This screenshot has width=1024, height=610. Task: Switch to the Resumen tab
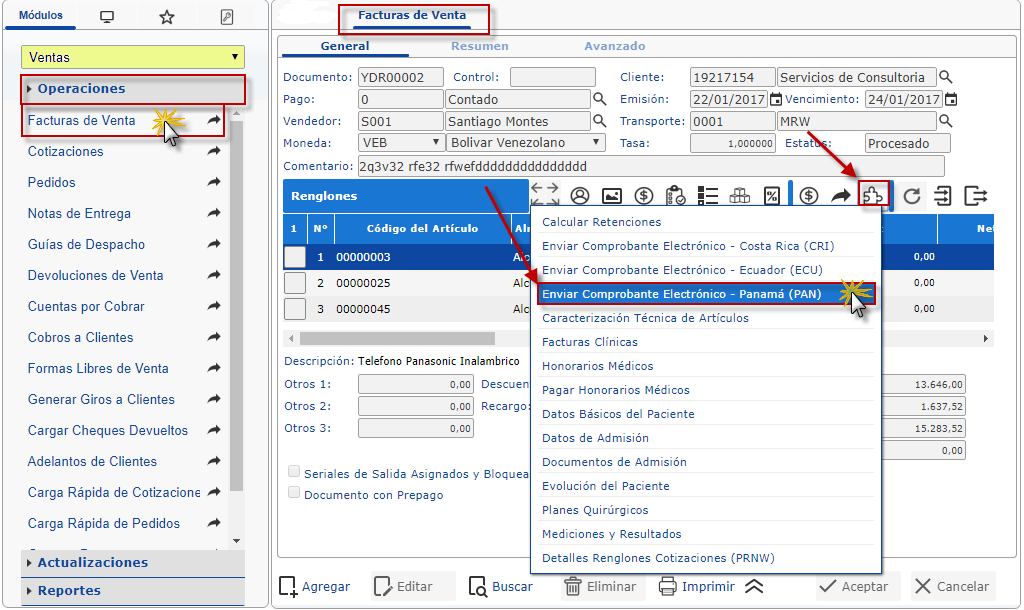click(x=479, y=46)
